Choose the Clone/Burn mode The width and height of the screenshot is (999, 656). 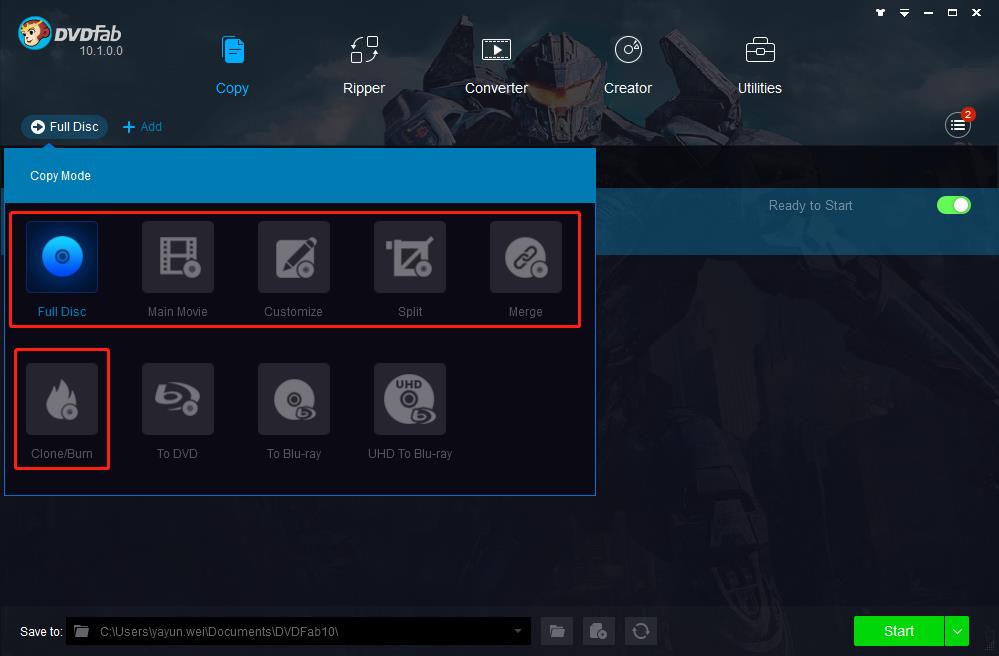[62, 399]
